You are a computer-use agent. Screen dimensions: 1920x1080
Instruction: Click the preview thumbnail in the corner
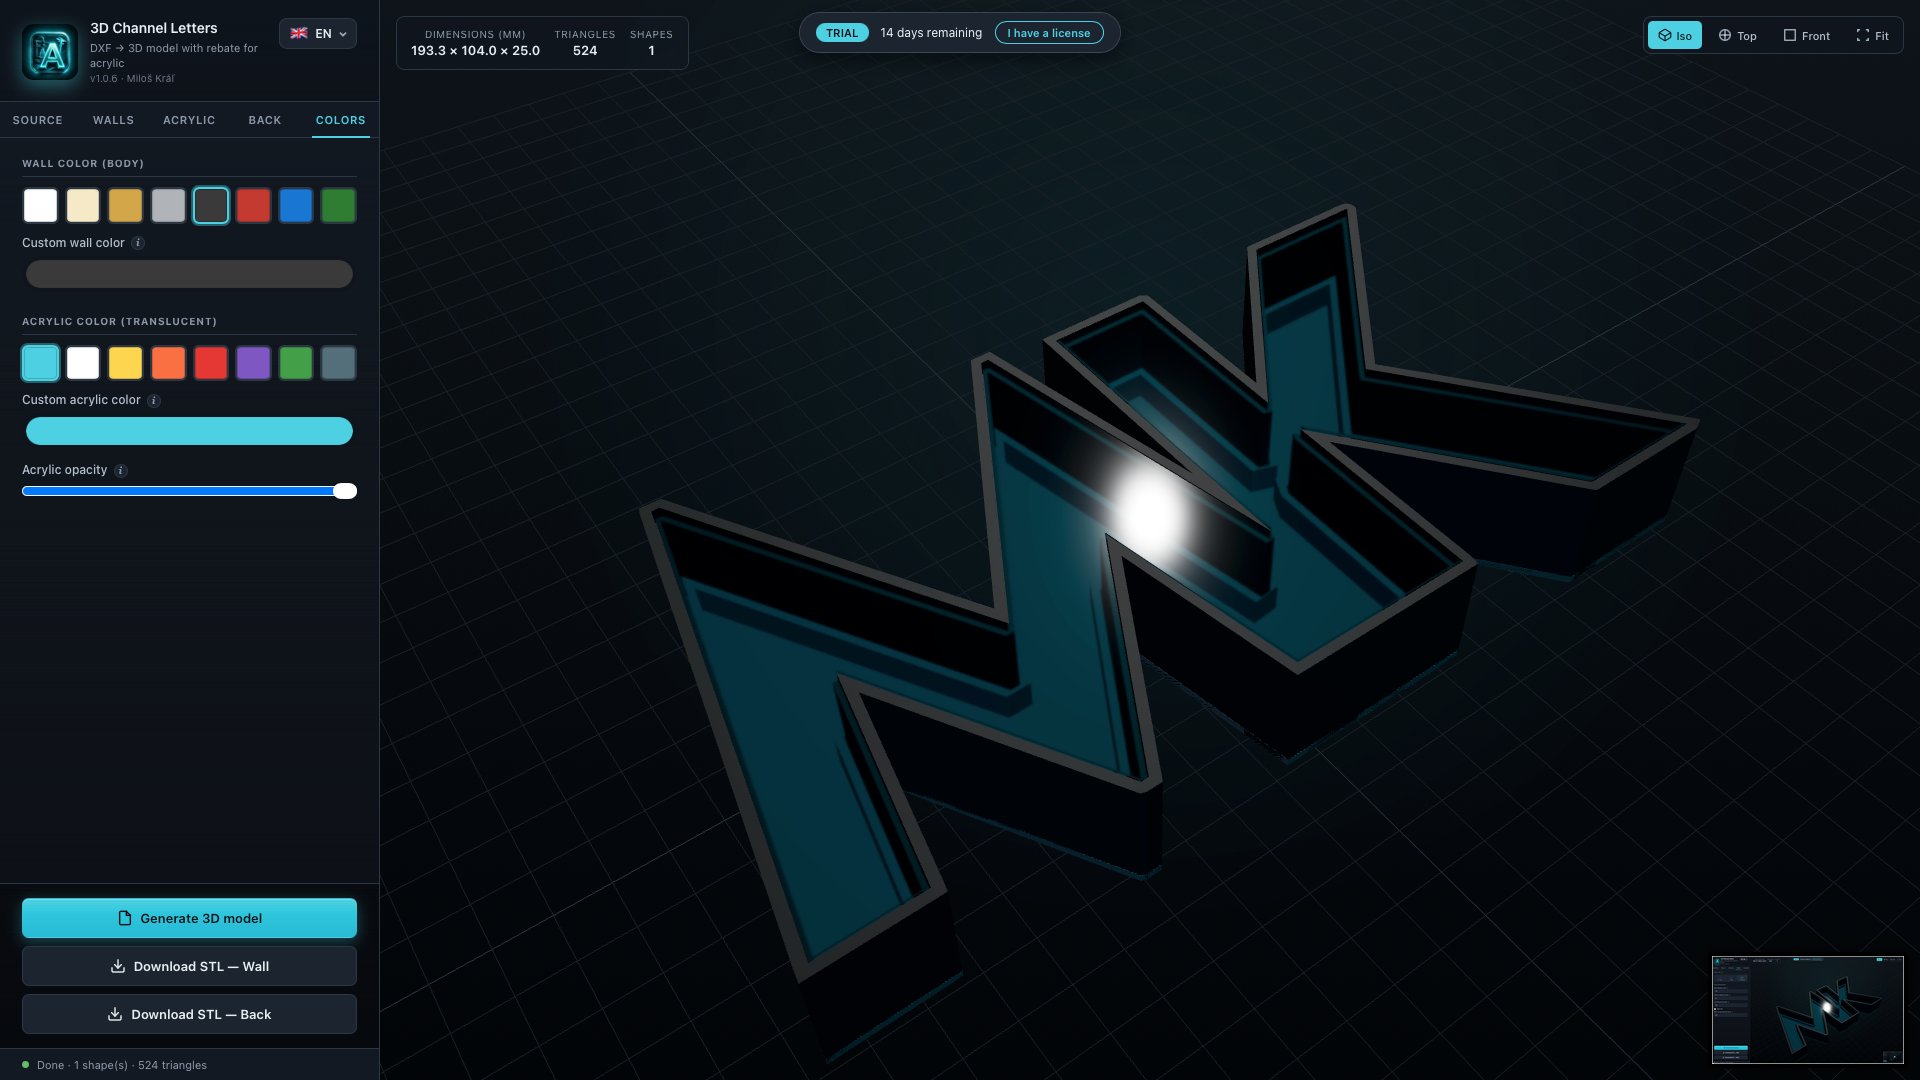[x=1807, y=1009]
